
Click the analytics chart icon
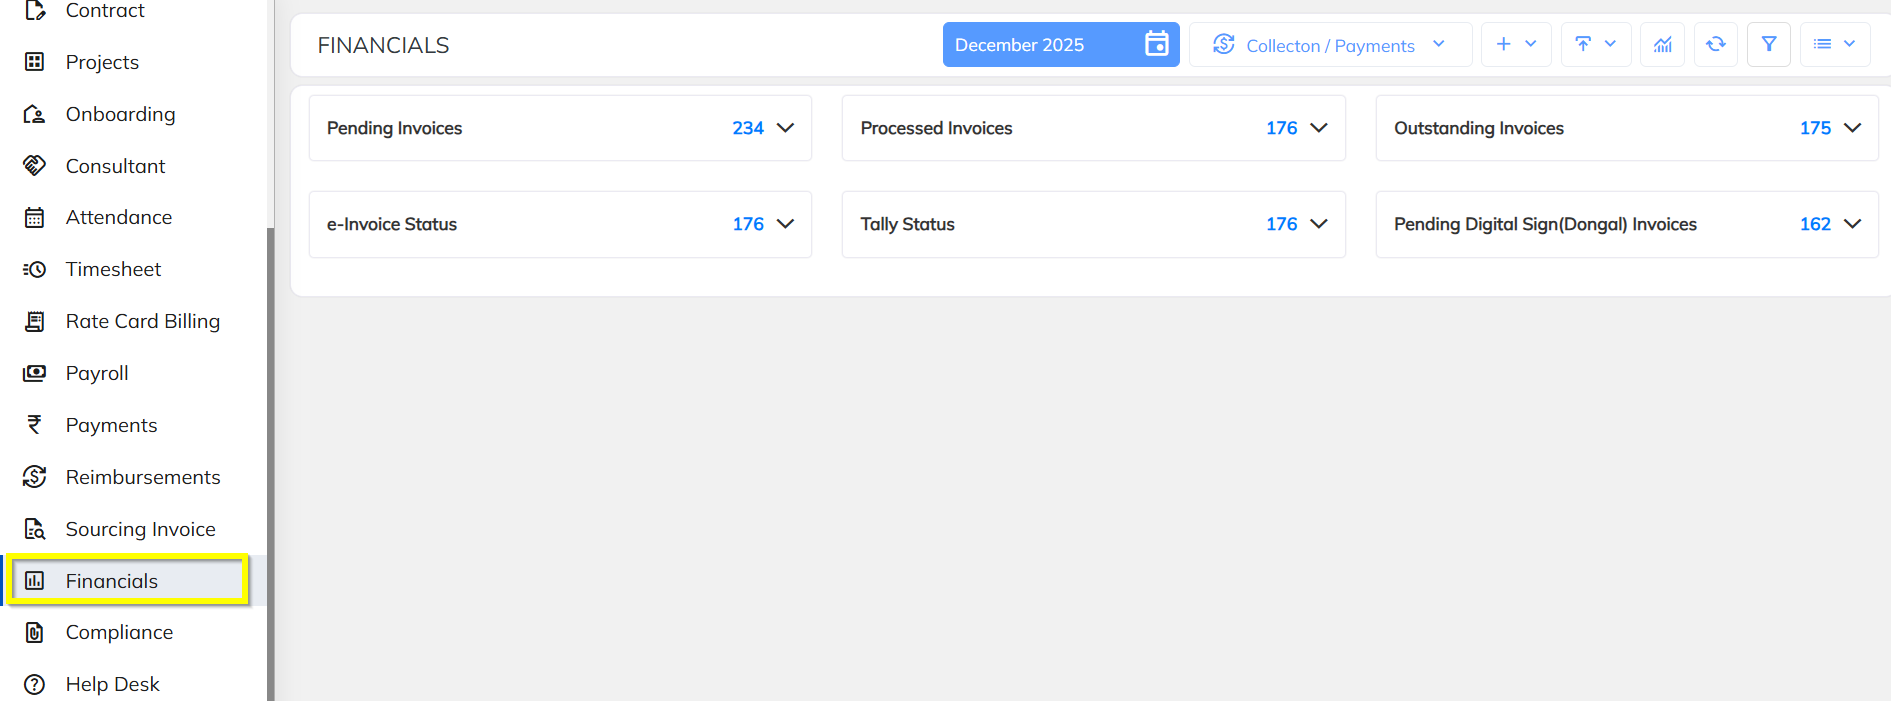click(x=1663, y=44)
